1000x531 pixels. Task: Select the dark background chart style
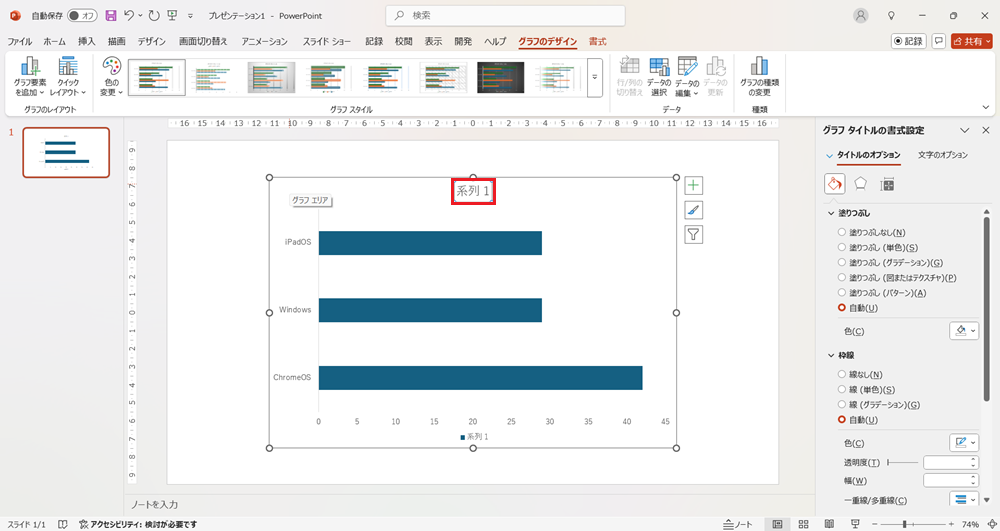[x=501, y=77]
